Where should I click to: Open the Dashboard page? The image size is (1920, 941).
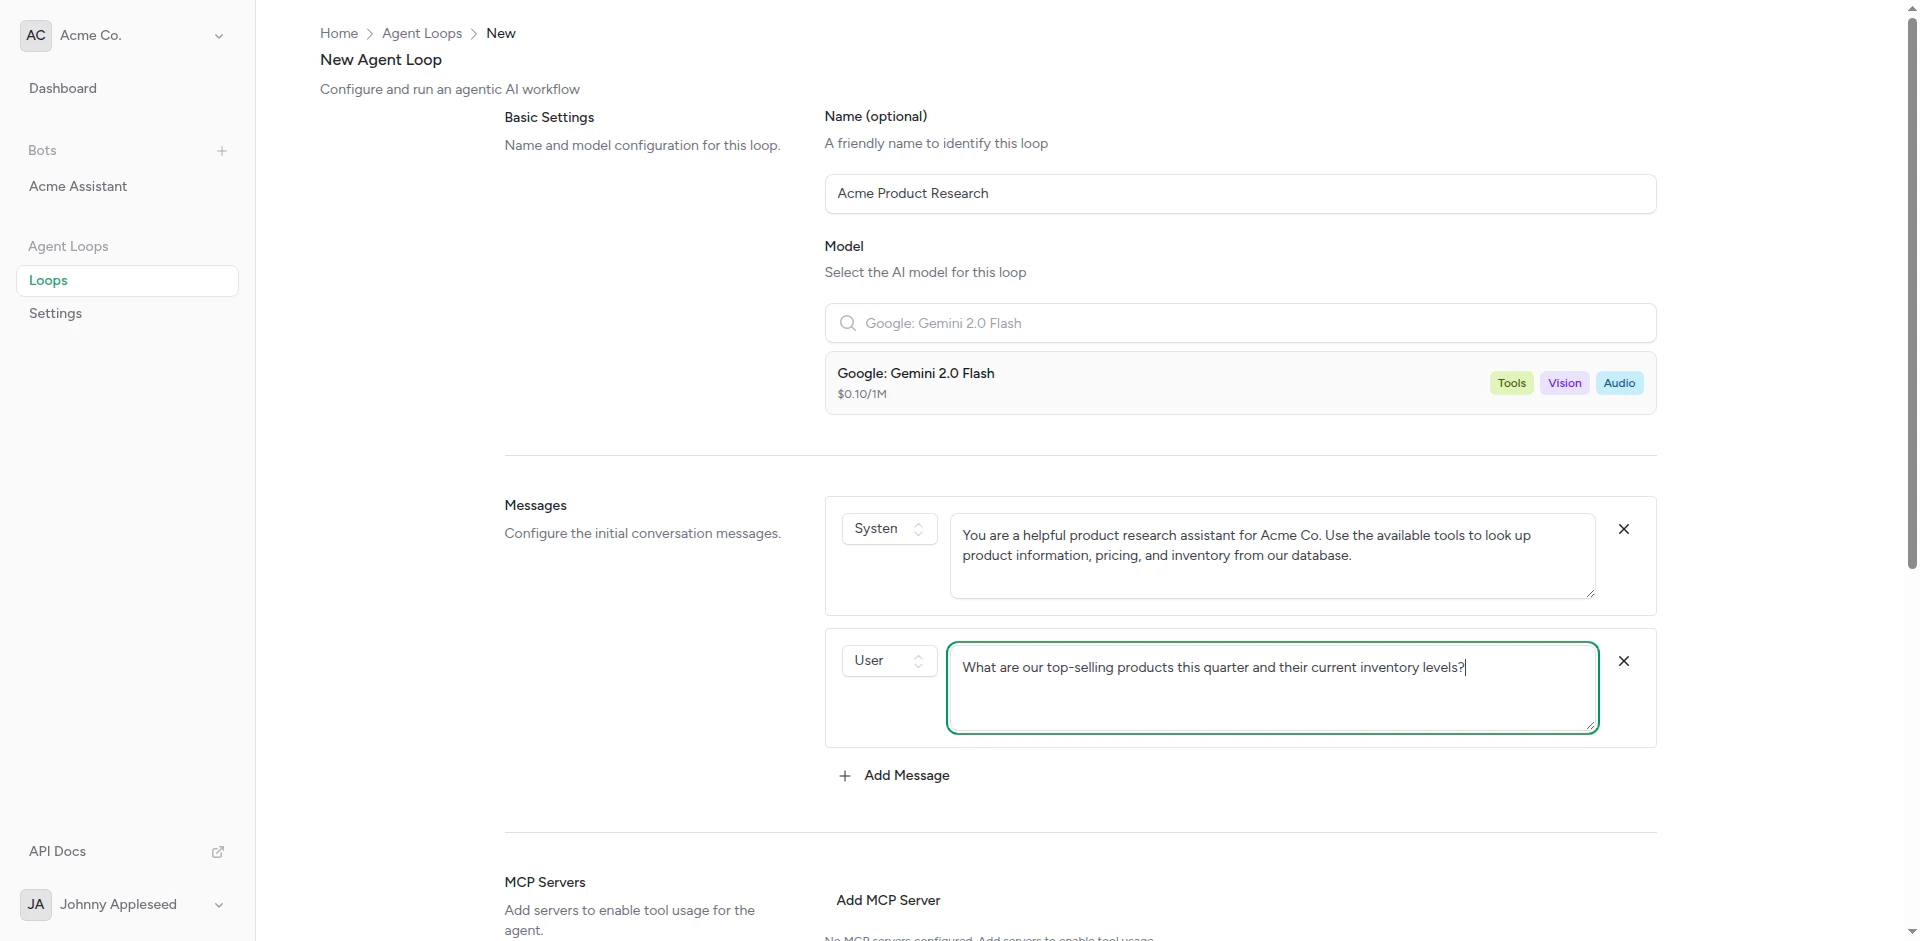pyautogui.click(x=63, y=88)
